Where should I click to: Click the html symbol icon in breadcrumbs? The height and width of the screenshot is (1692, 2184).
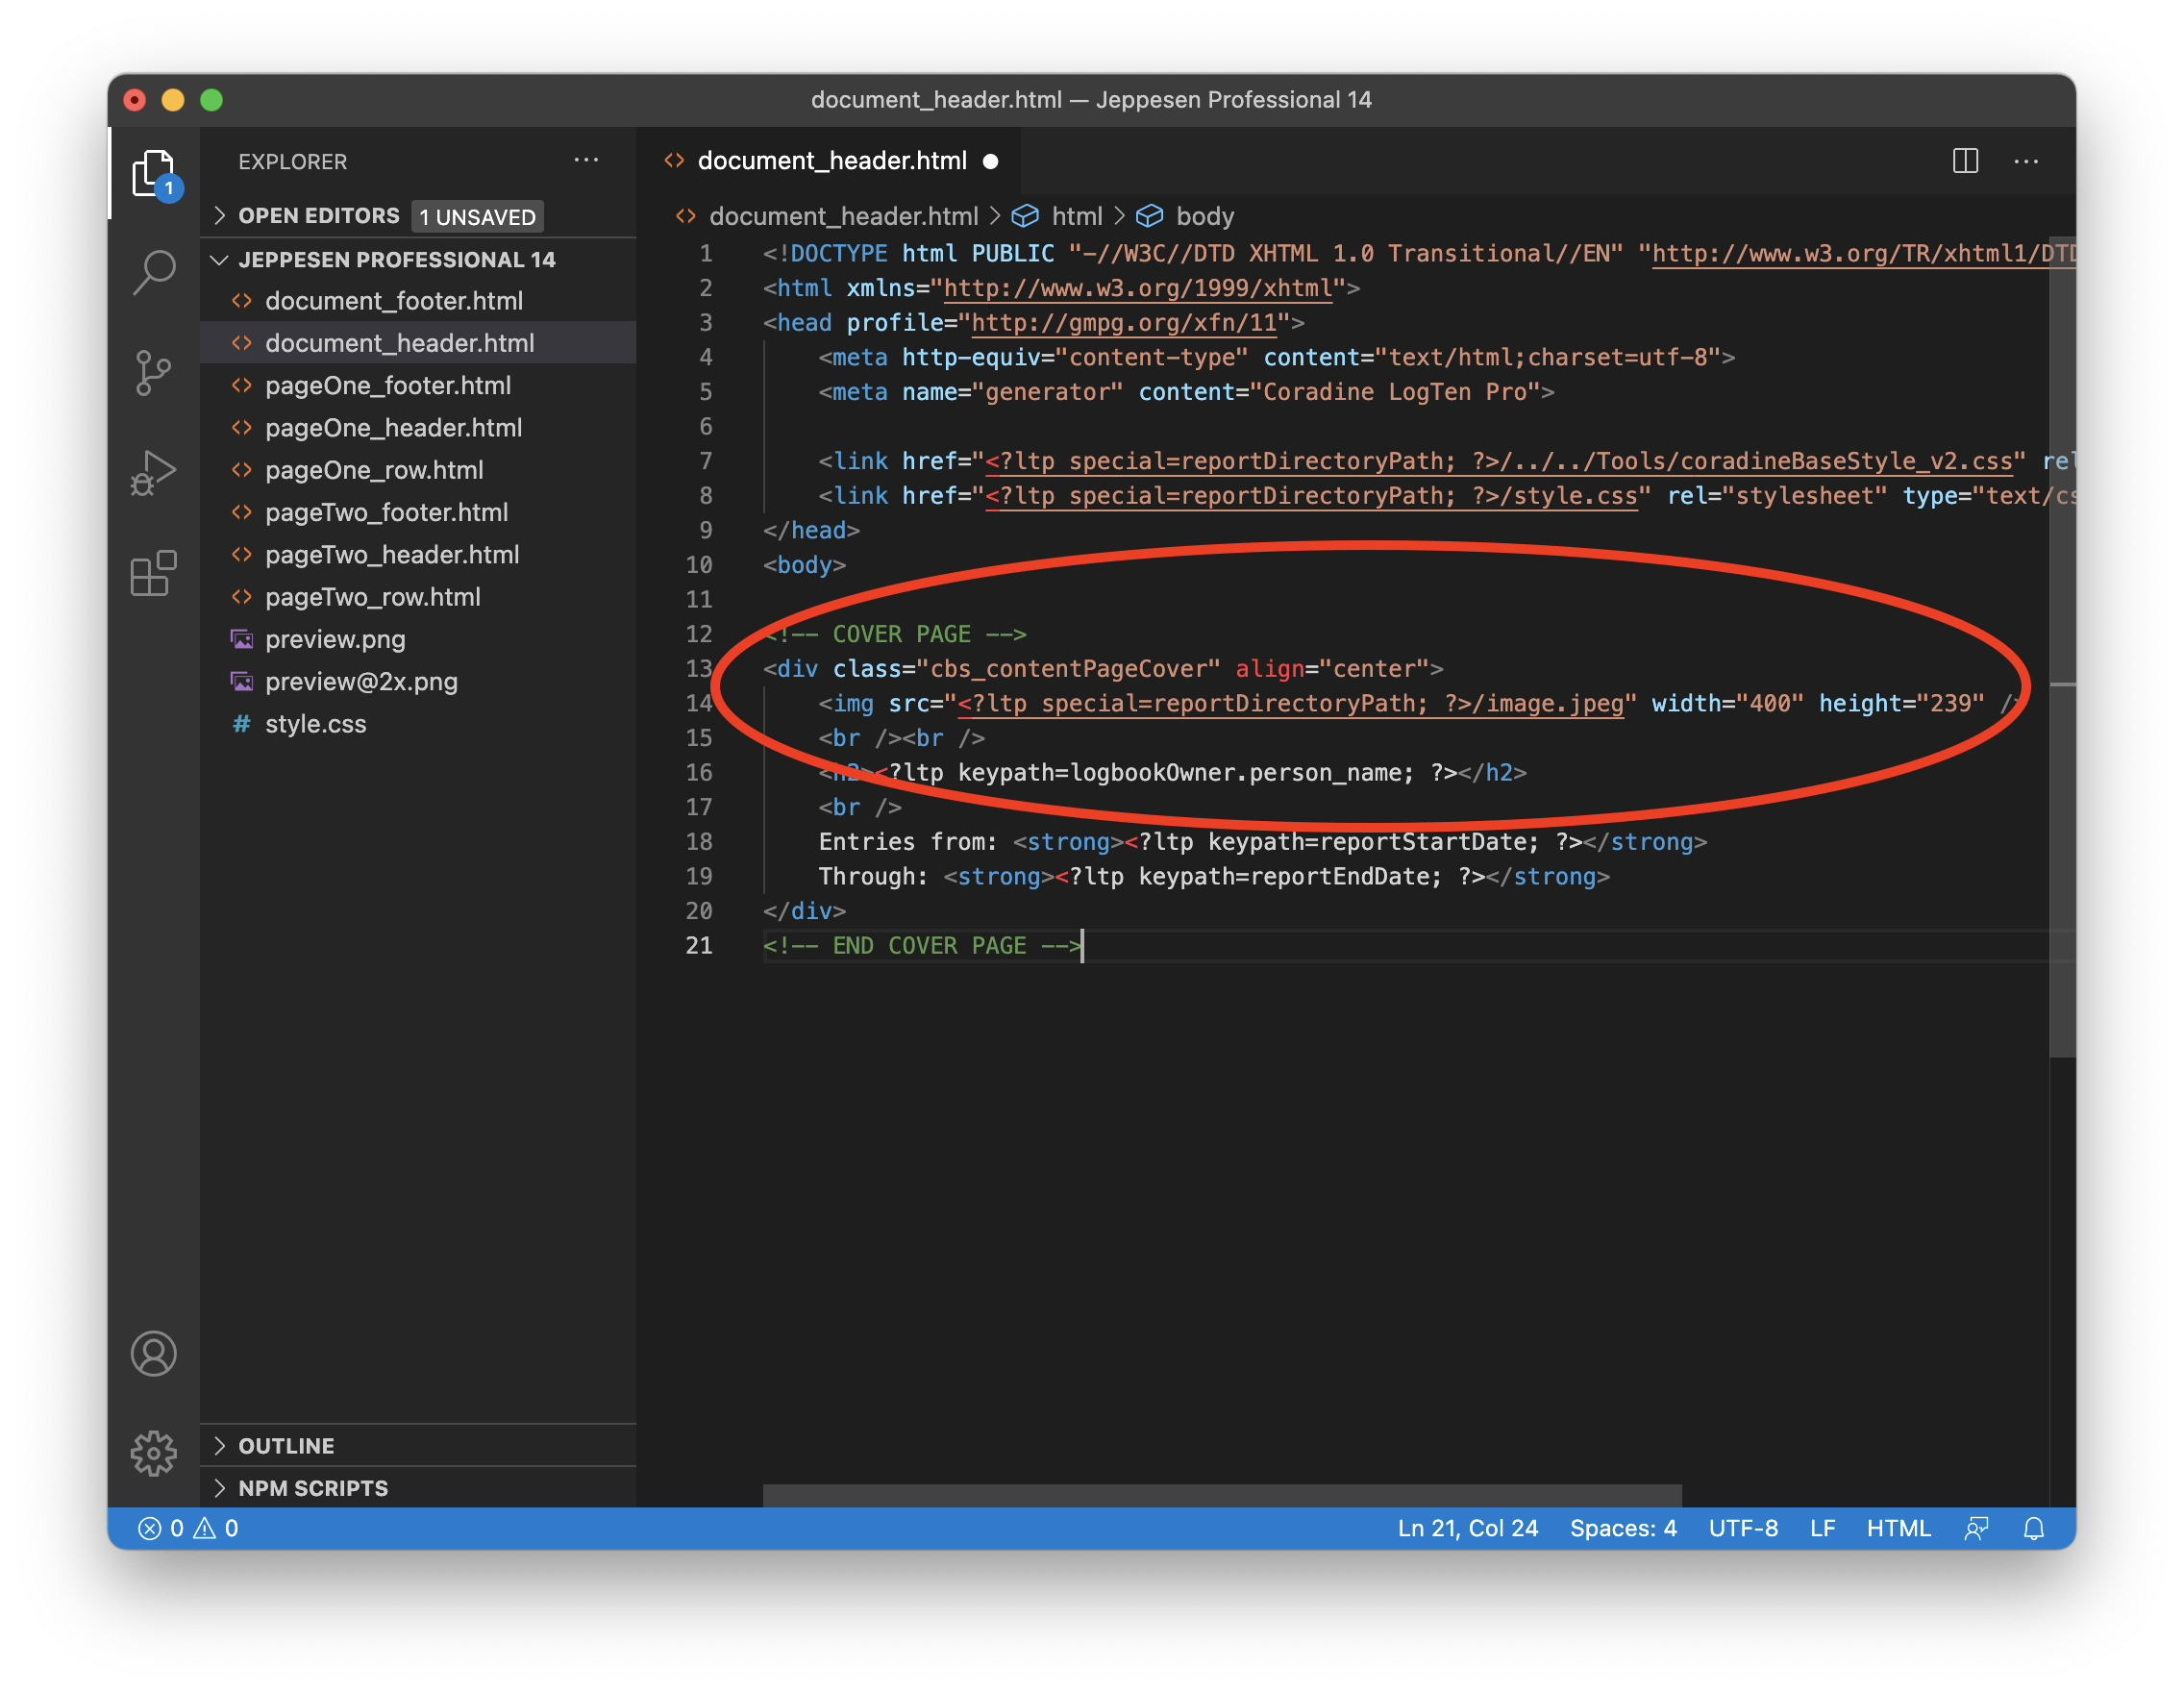click(x=1025, y=216)
